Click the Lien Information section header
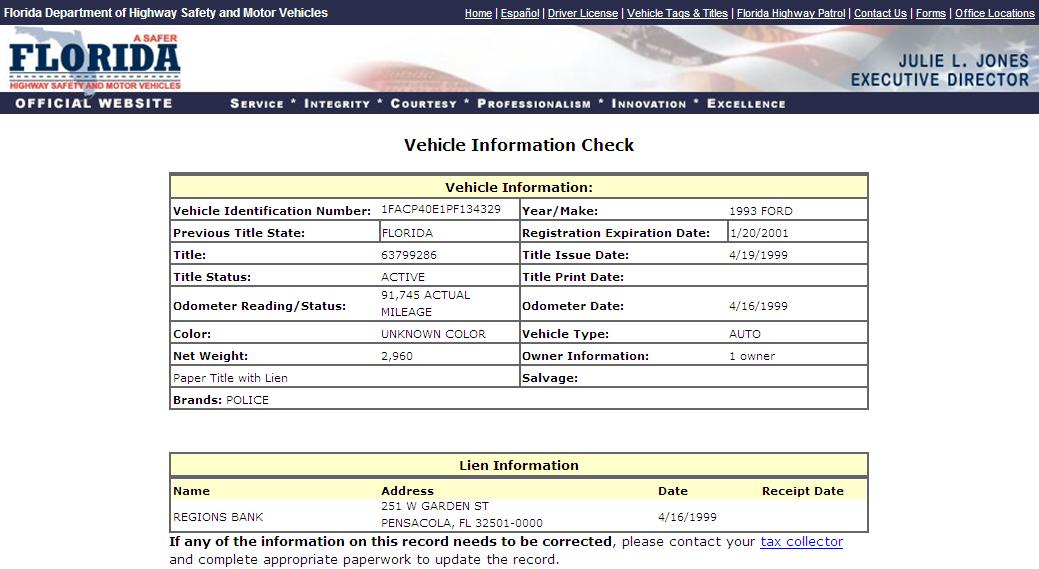The height and width of the screenshot is (569, 1039). pos(518,465)
